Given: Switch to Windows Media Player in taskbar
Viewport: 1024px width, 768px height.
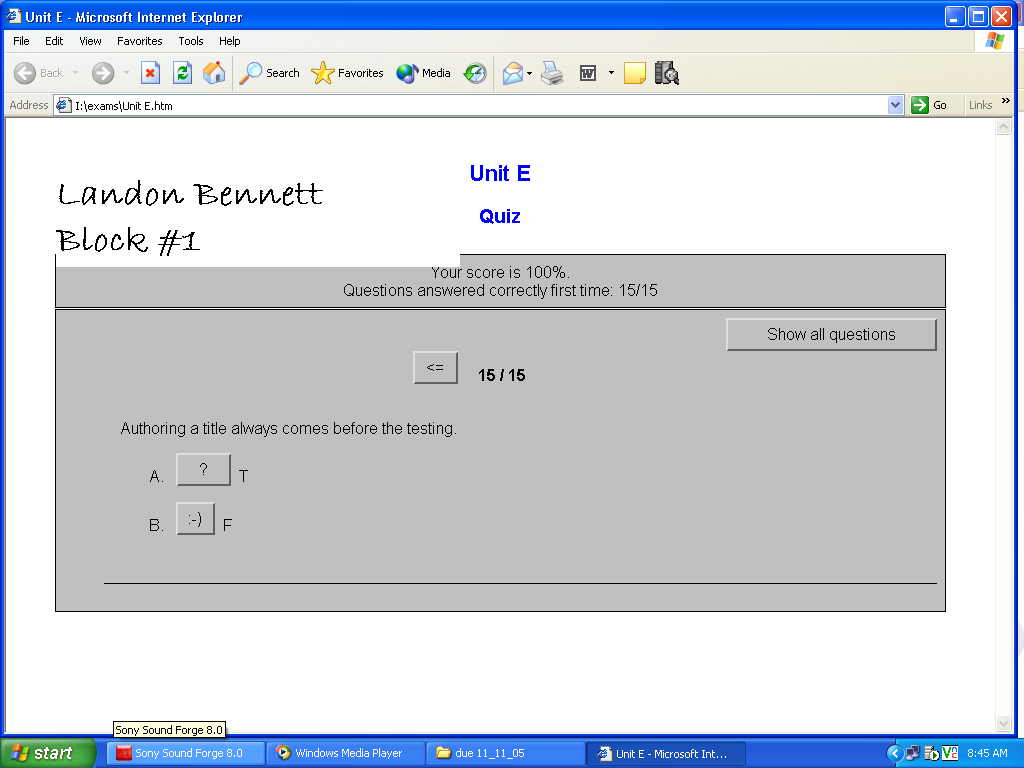Looking at the screenshot, I should tap(347, 753).
